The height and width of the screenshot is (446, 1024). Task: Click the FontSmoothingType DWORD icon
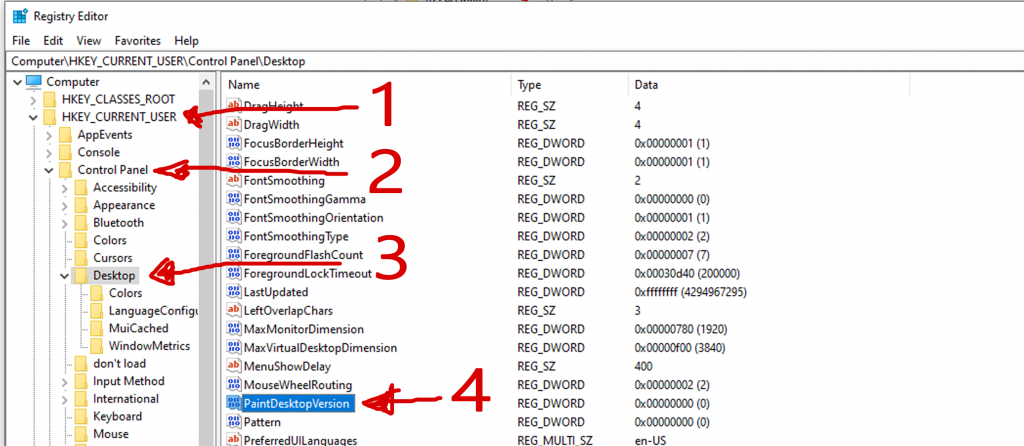(233, 236)
